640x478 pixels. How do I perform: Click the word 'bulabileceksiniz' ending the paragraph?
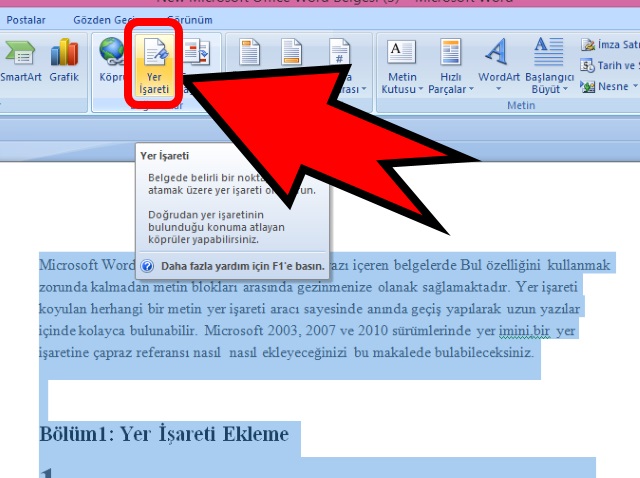tap(484, 352)
